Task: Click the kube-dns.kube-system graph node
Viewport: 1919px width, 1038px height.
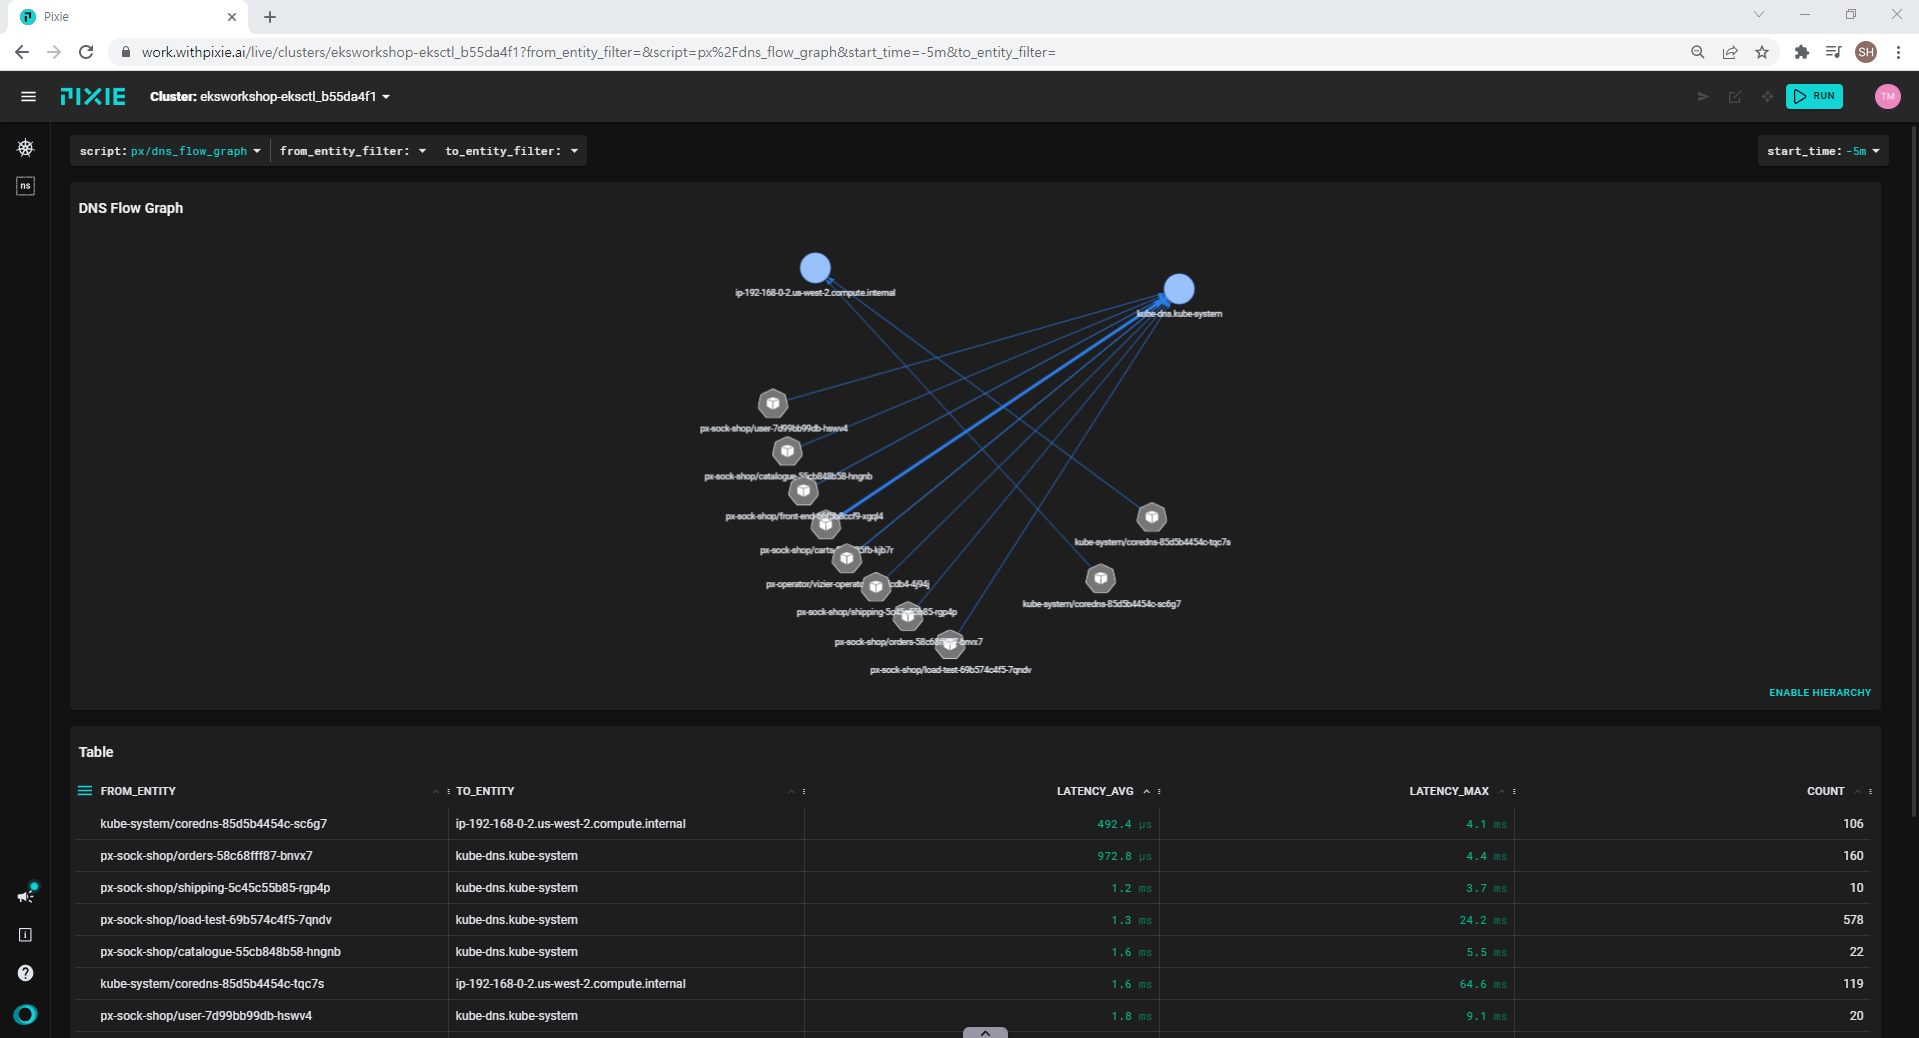Action: click(1179, 289)
